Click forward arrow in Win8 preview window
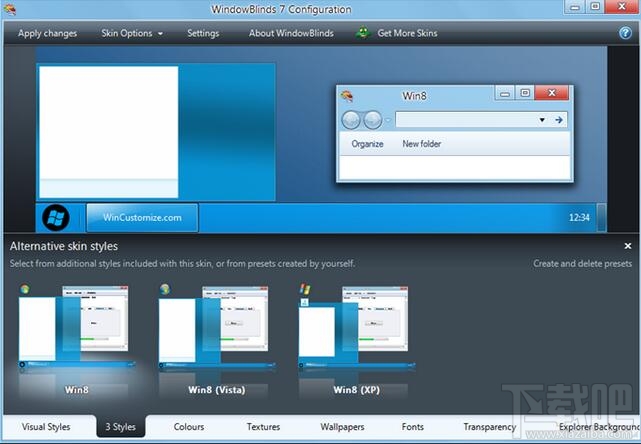 click(372, 120)
